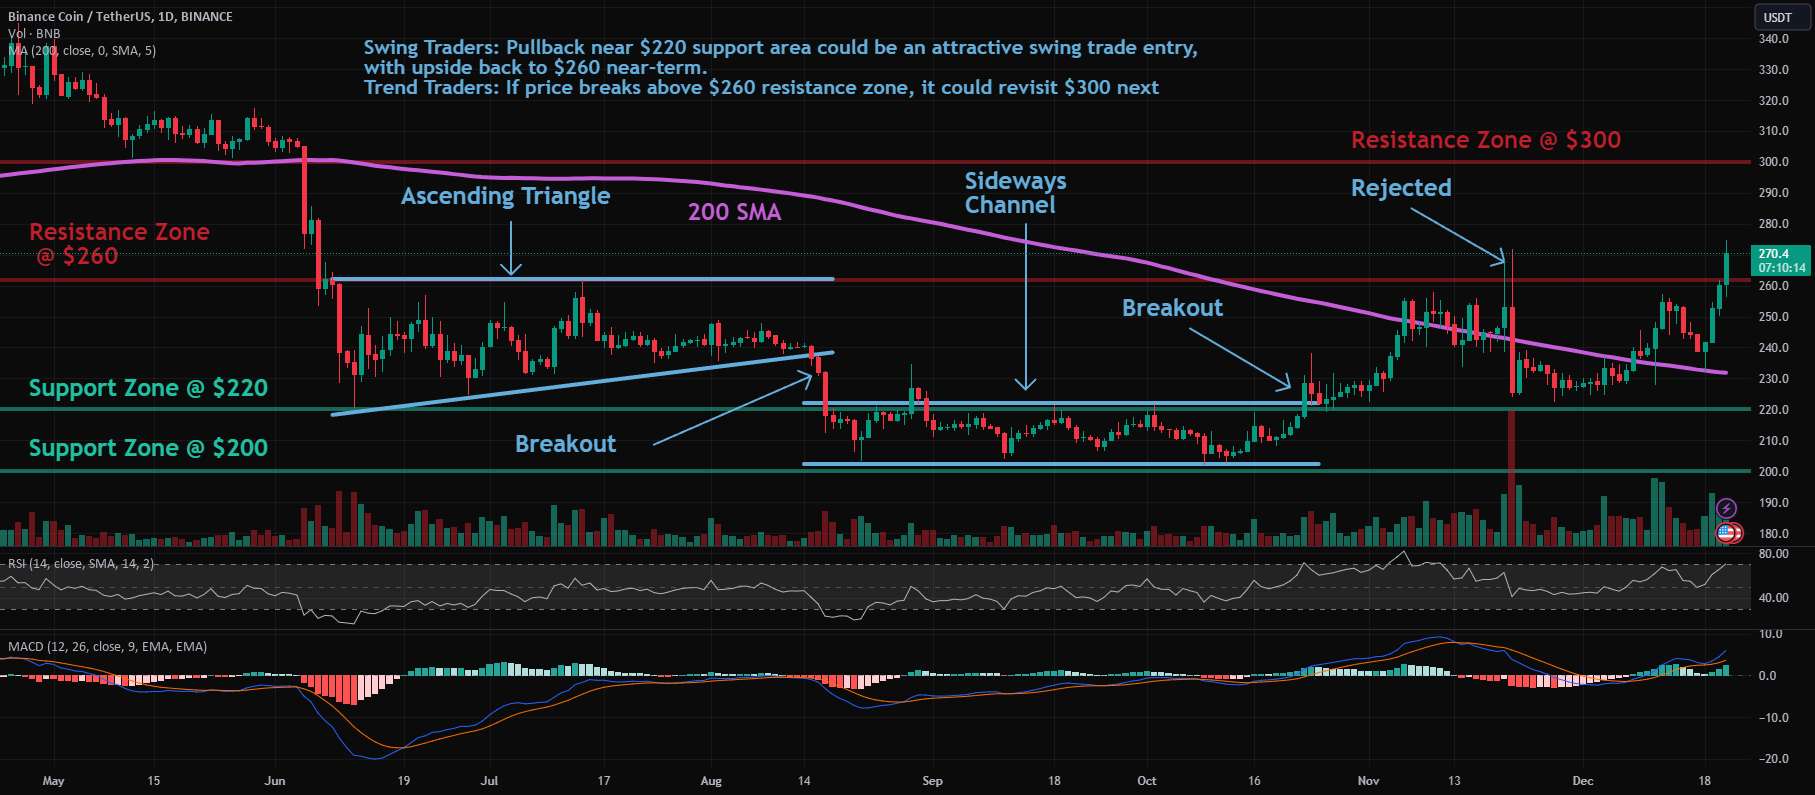Click the -20.0 MACD axis label

(x=1774, y=759)
